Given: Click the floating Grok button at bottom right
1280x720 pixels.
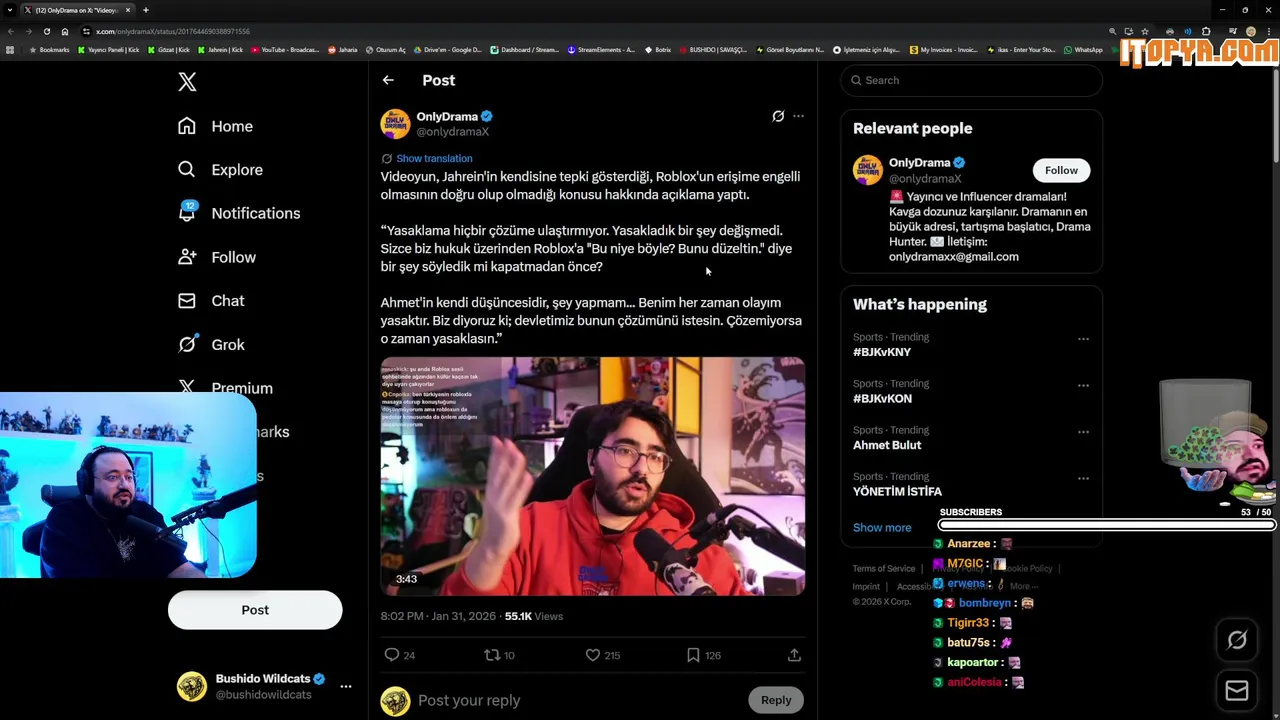Looking at the screenshot, I should [1237, 641].
